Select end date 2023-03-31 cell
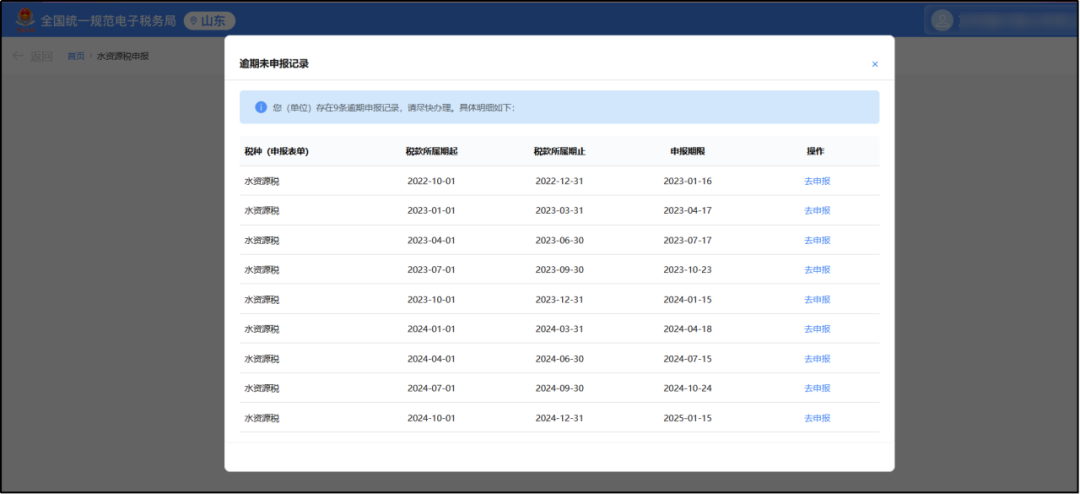Viewport: 1080px width, 494px height. pos(559,211)
